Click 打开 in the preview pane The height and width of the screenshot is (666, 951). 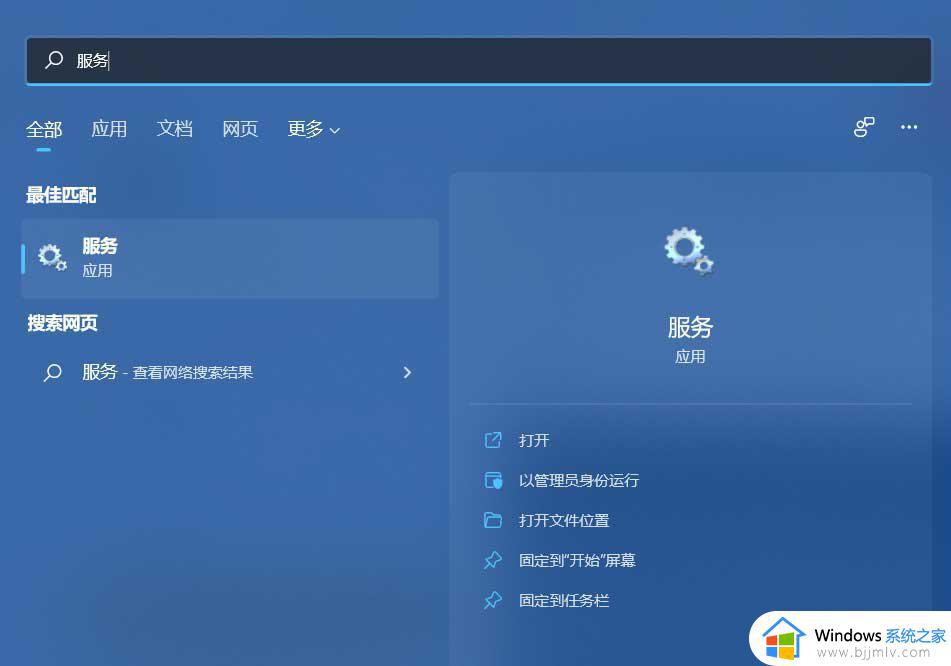(x=534, y=440)
